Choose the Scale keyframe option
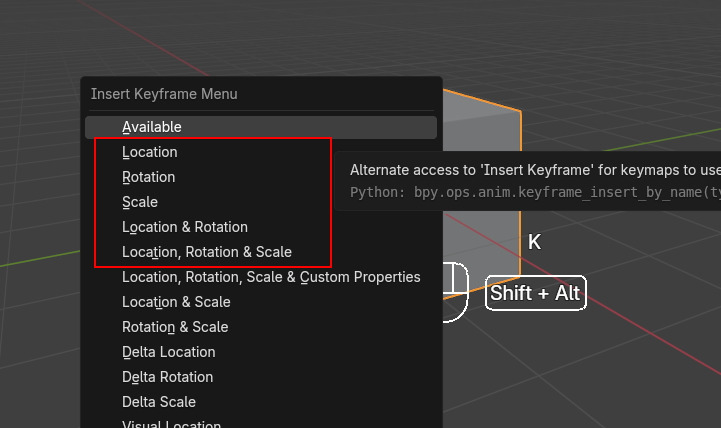 point(261,202)
